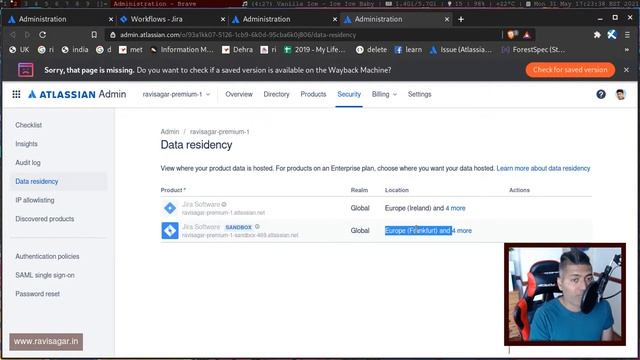Screen dimensions: 640x360
Task: Click the Atlassian Admin logo
Action: [77, 94]
